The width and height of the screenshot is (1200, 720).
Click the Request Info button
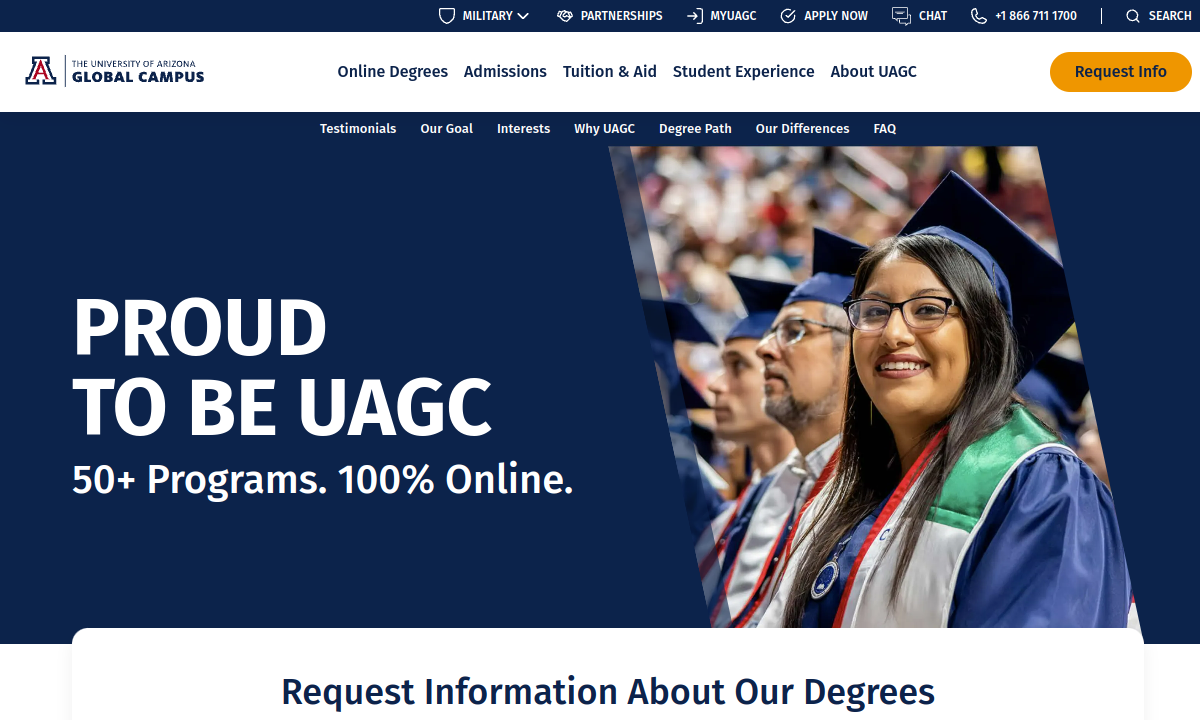(x=1121, y=72)
